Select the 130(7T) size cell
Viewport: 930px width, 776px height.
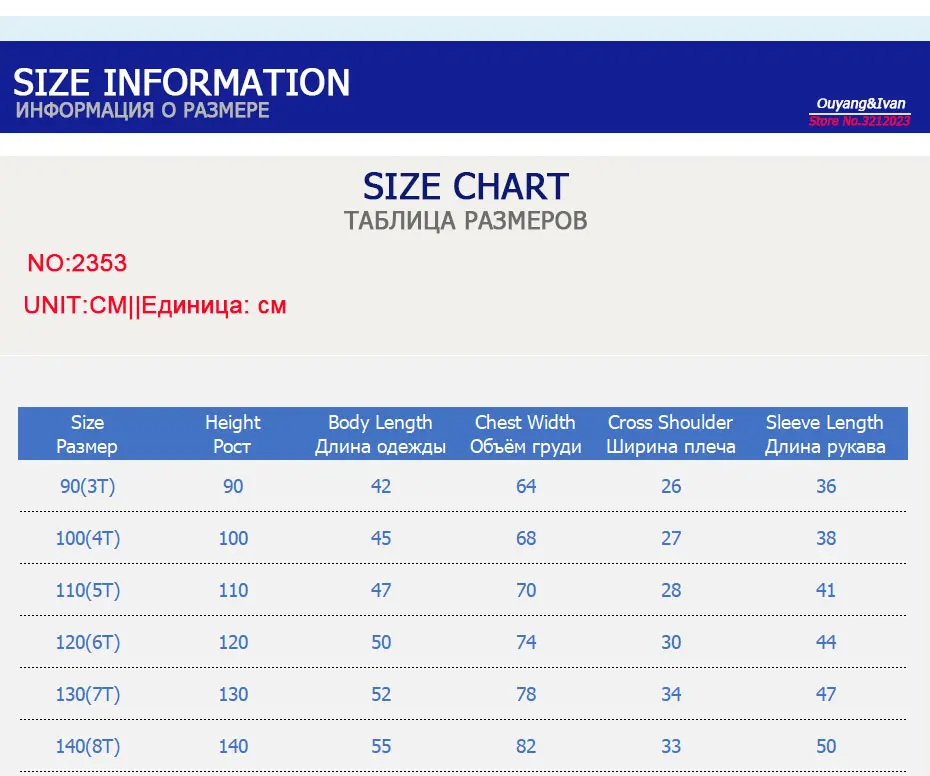[87, 694]
